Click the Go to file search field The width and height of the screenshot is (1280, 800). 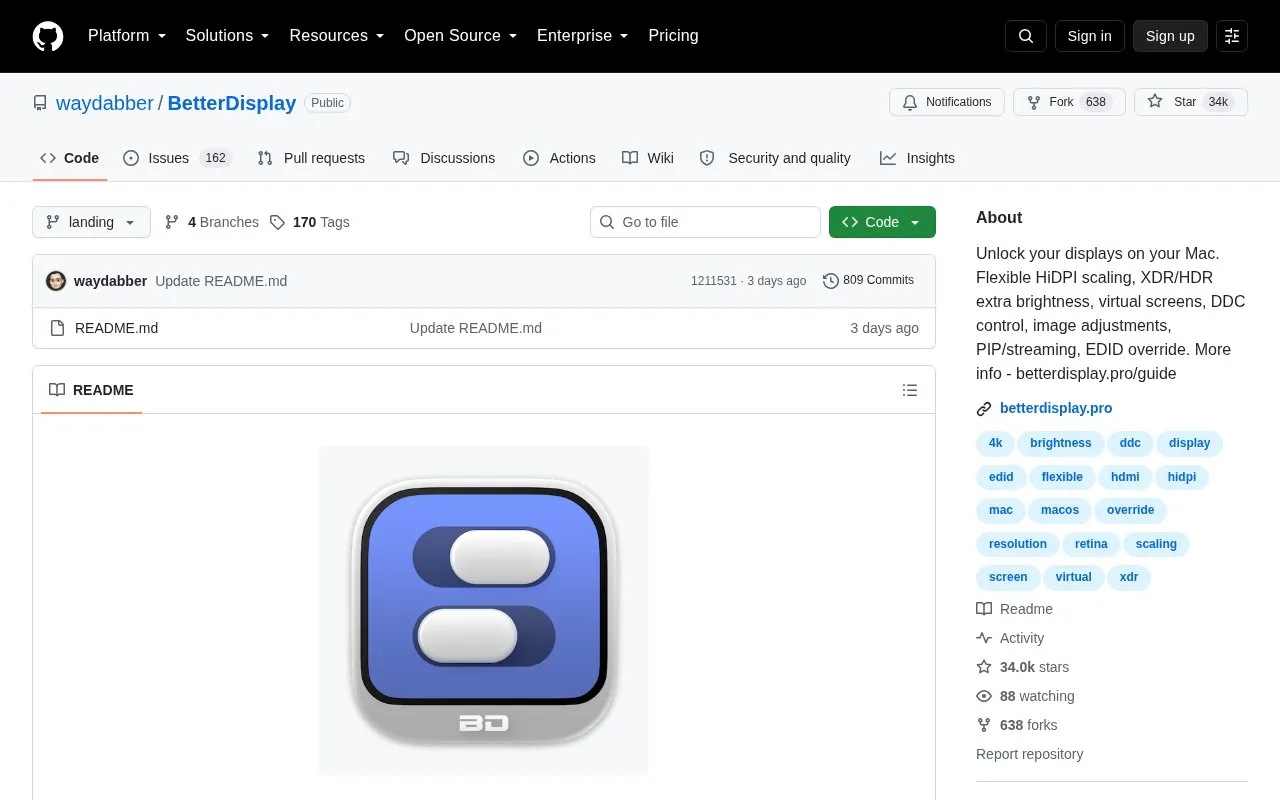coord(705,222)
